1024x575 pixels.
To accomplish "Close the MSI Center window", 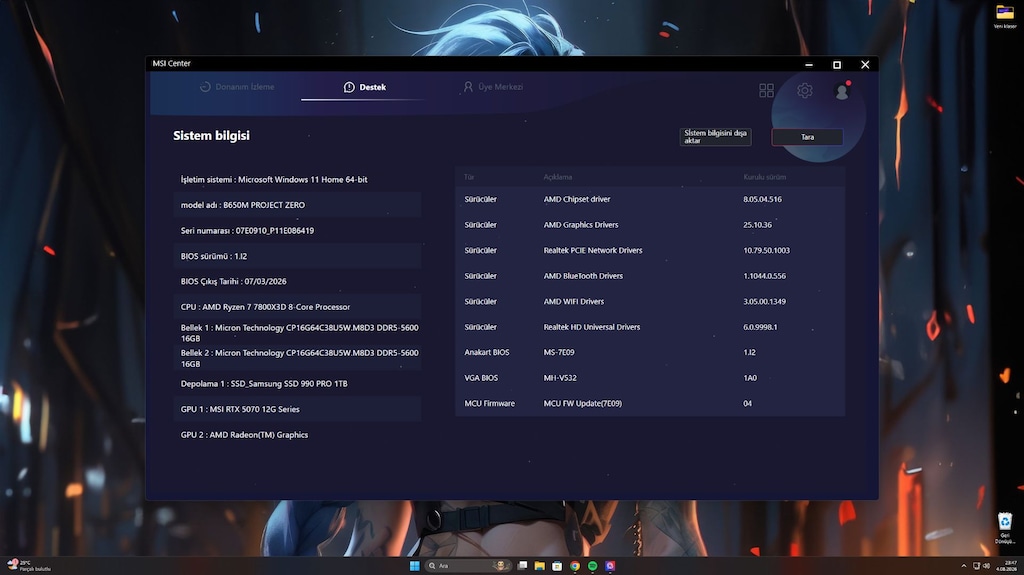I will tap(865, 64).
